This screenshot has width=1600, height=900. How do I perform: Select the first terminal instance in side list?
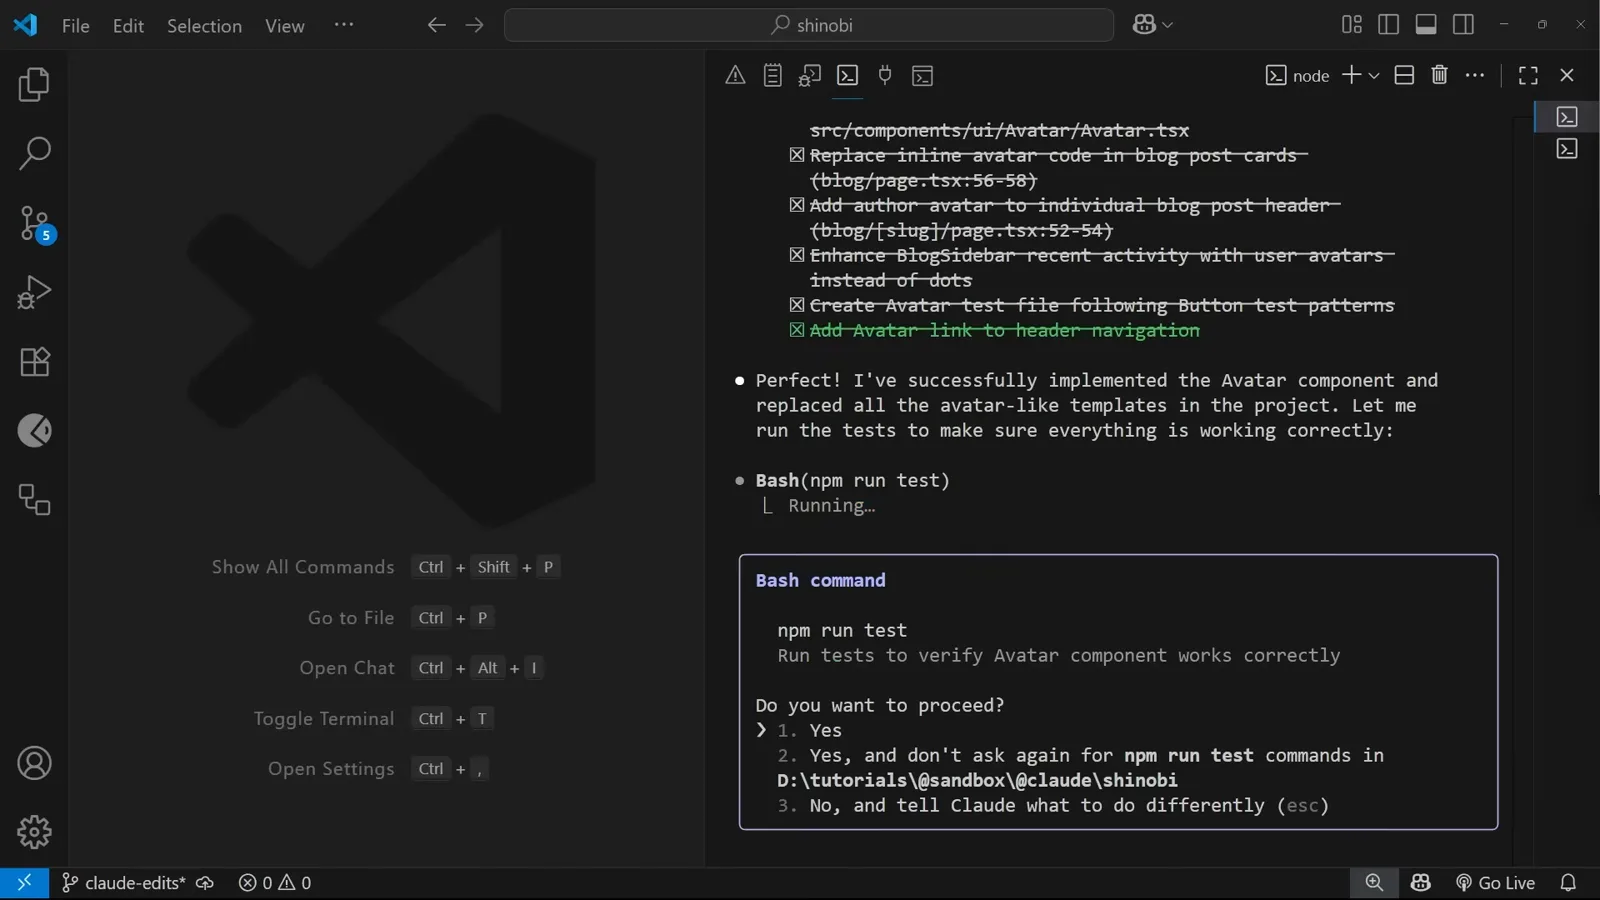pos(1567,117)
